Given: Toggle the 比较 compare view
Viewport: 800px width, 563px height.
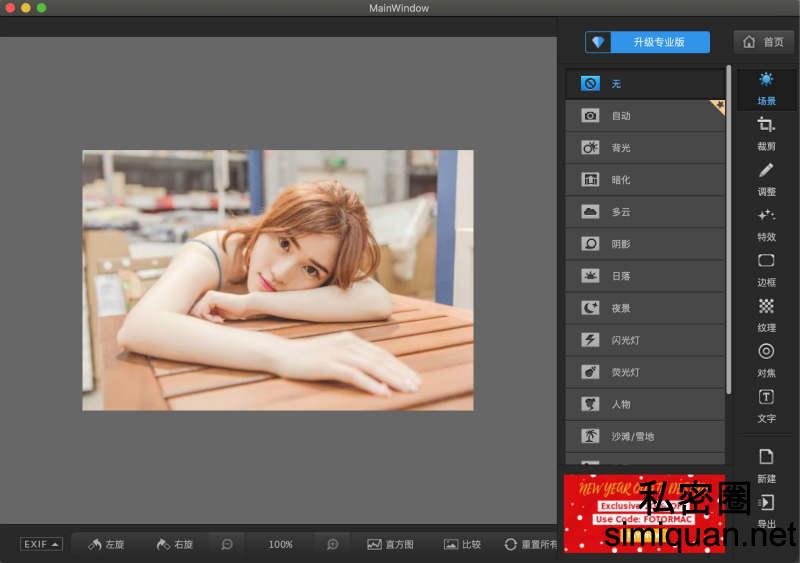Looking at the screenshot, I should click(x=461, y=544).
